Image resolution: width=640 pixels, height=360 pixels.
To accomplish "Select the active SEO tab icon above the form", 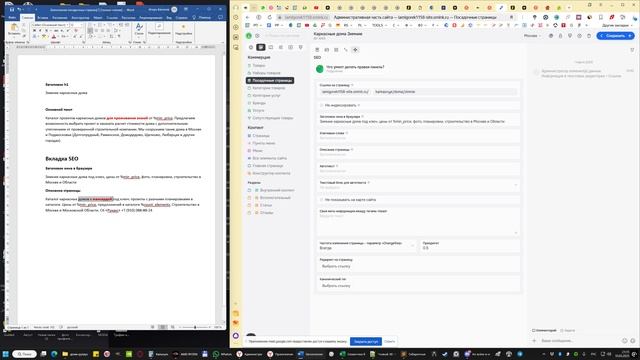I will 355,50.
